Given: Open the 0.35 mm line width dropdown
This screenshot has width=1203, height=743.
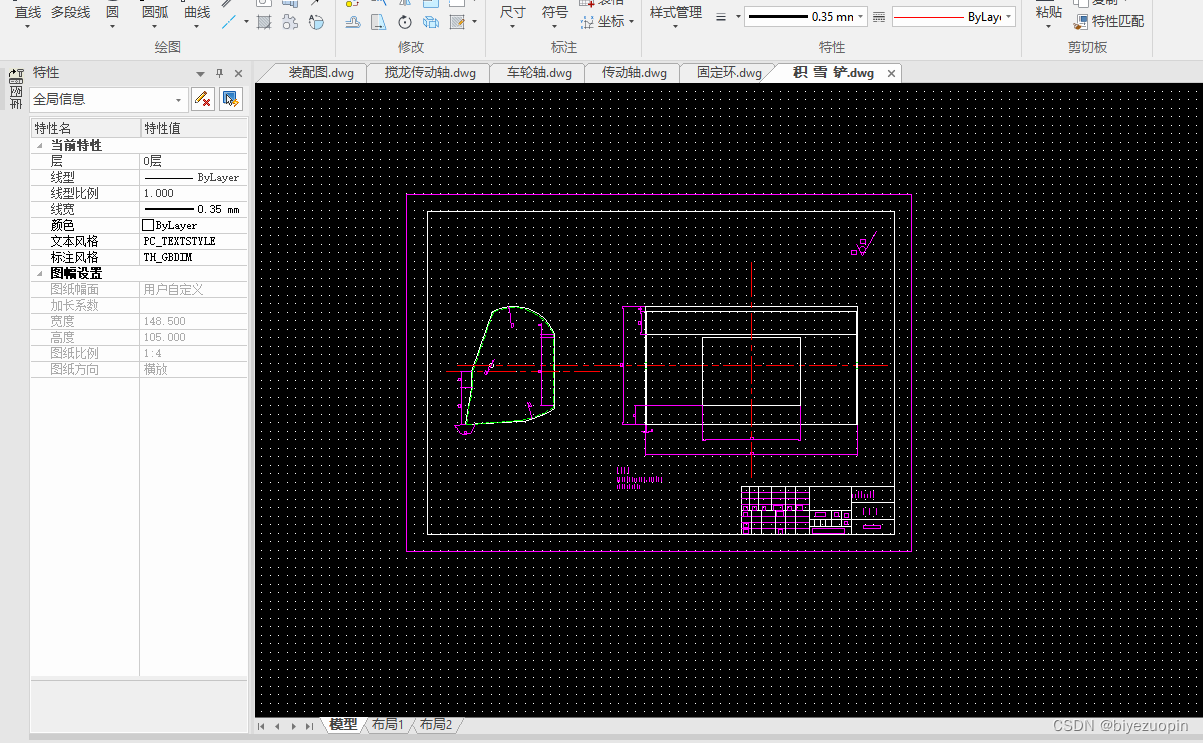Looking at the screenshot, I should [860, 17].
